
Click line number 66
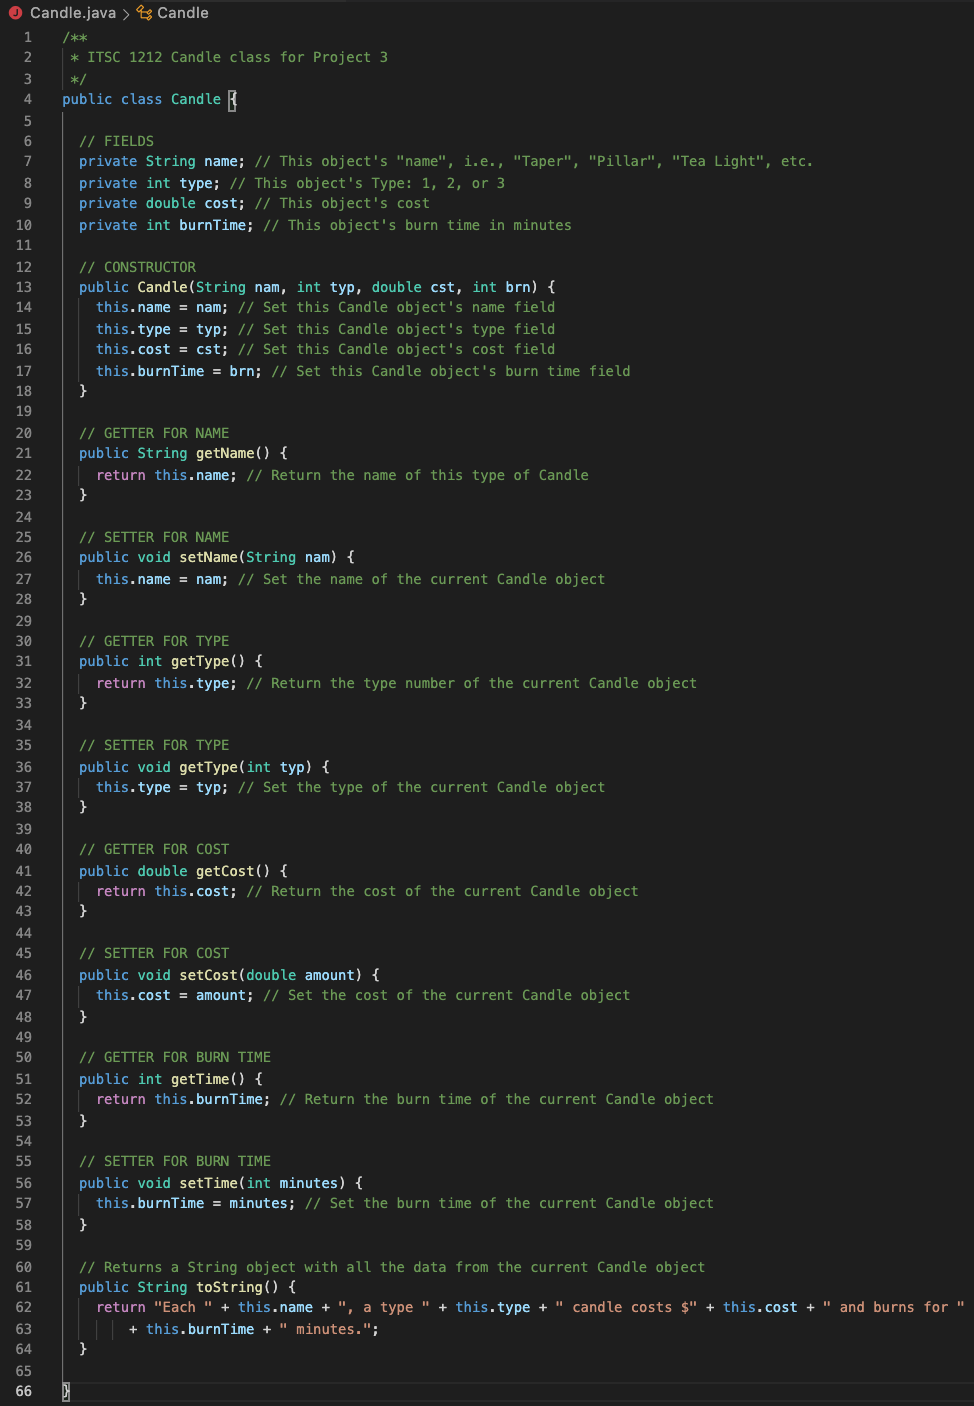pyautogui.click(x=23, y=1391)
